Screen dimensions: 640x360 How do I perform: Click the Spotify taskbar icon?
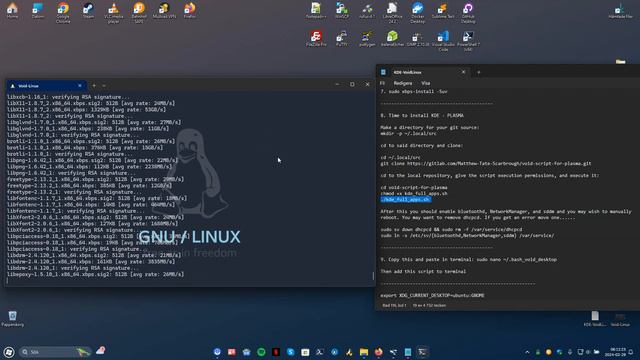261,352
